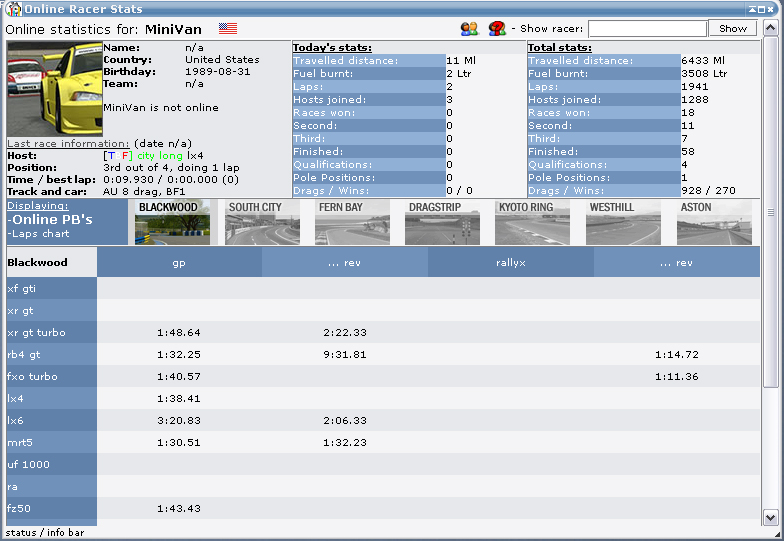Click the vertical scrollbar thumb

770,212
